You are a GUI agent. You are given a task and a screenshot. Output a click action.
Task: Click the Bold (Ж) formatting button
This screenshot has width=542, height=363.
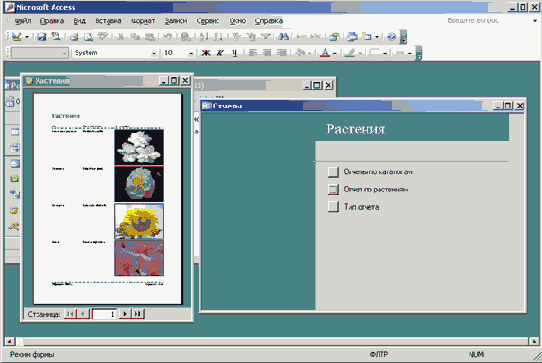click(206, 53)
